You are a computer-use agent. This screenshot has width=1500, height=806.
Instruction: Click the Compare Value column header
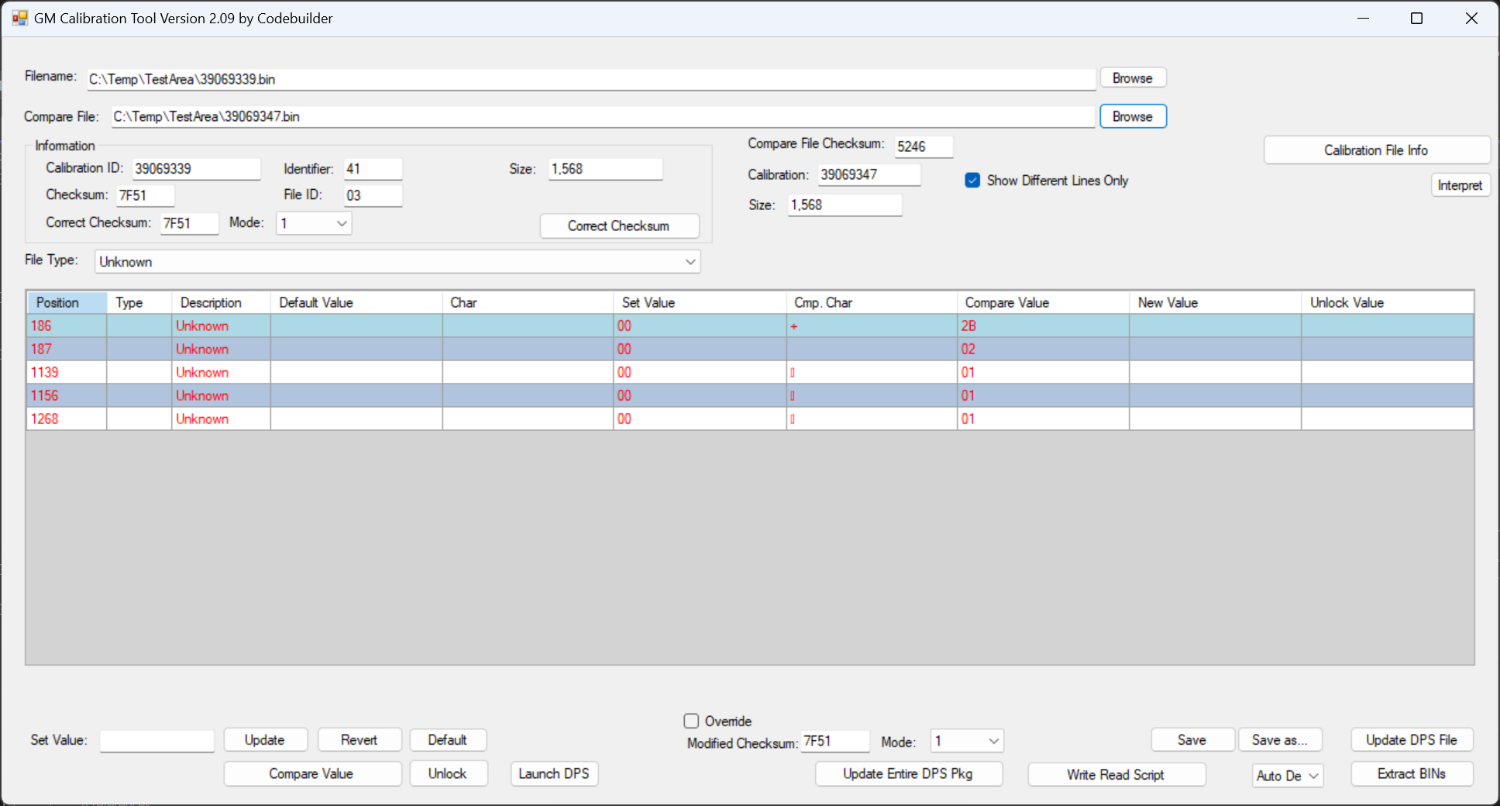click(1042, 302)
